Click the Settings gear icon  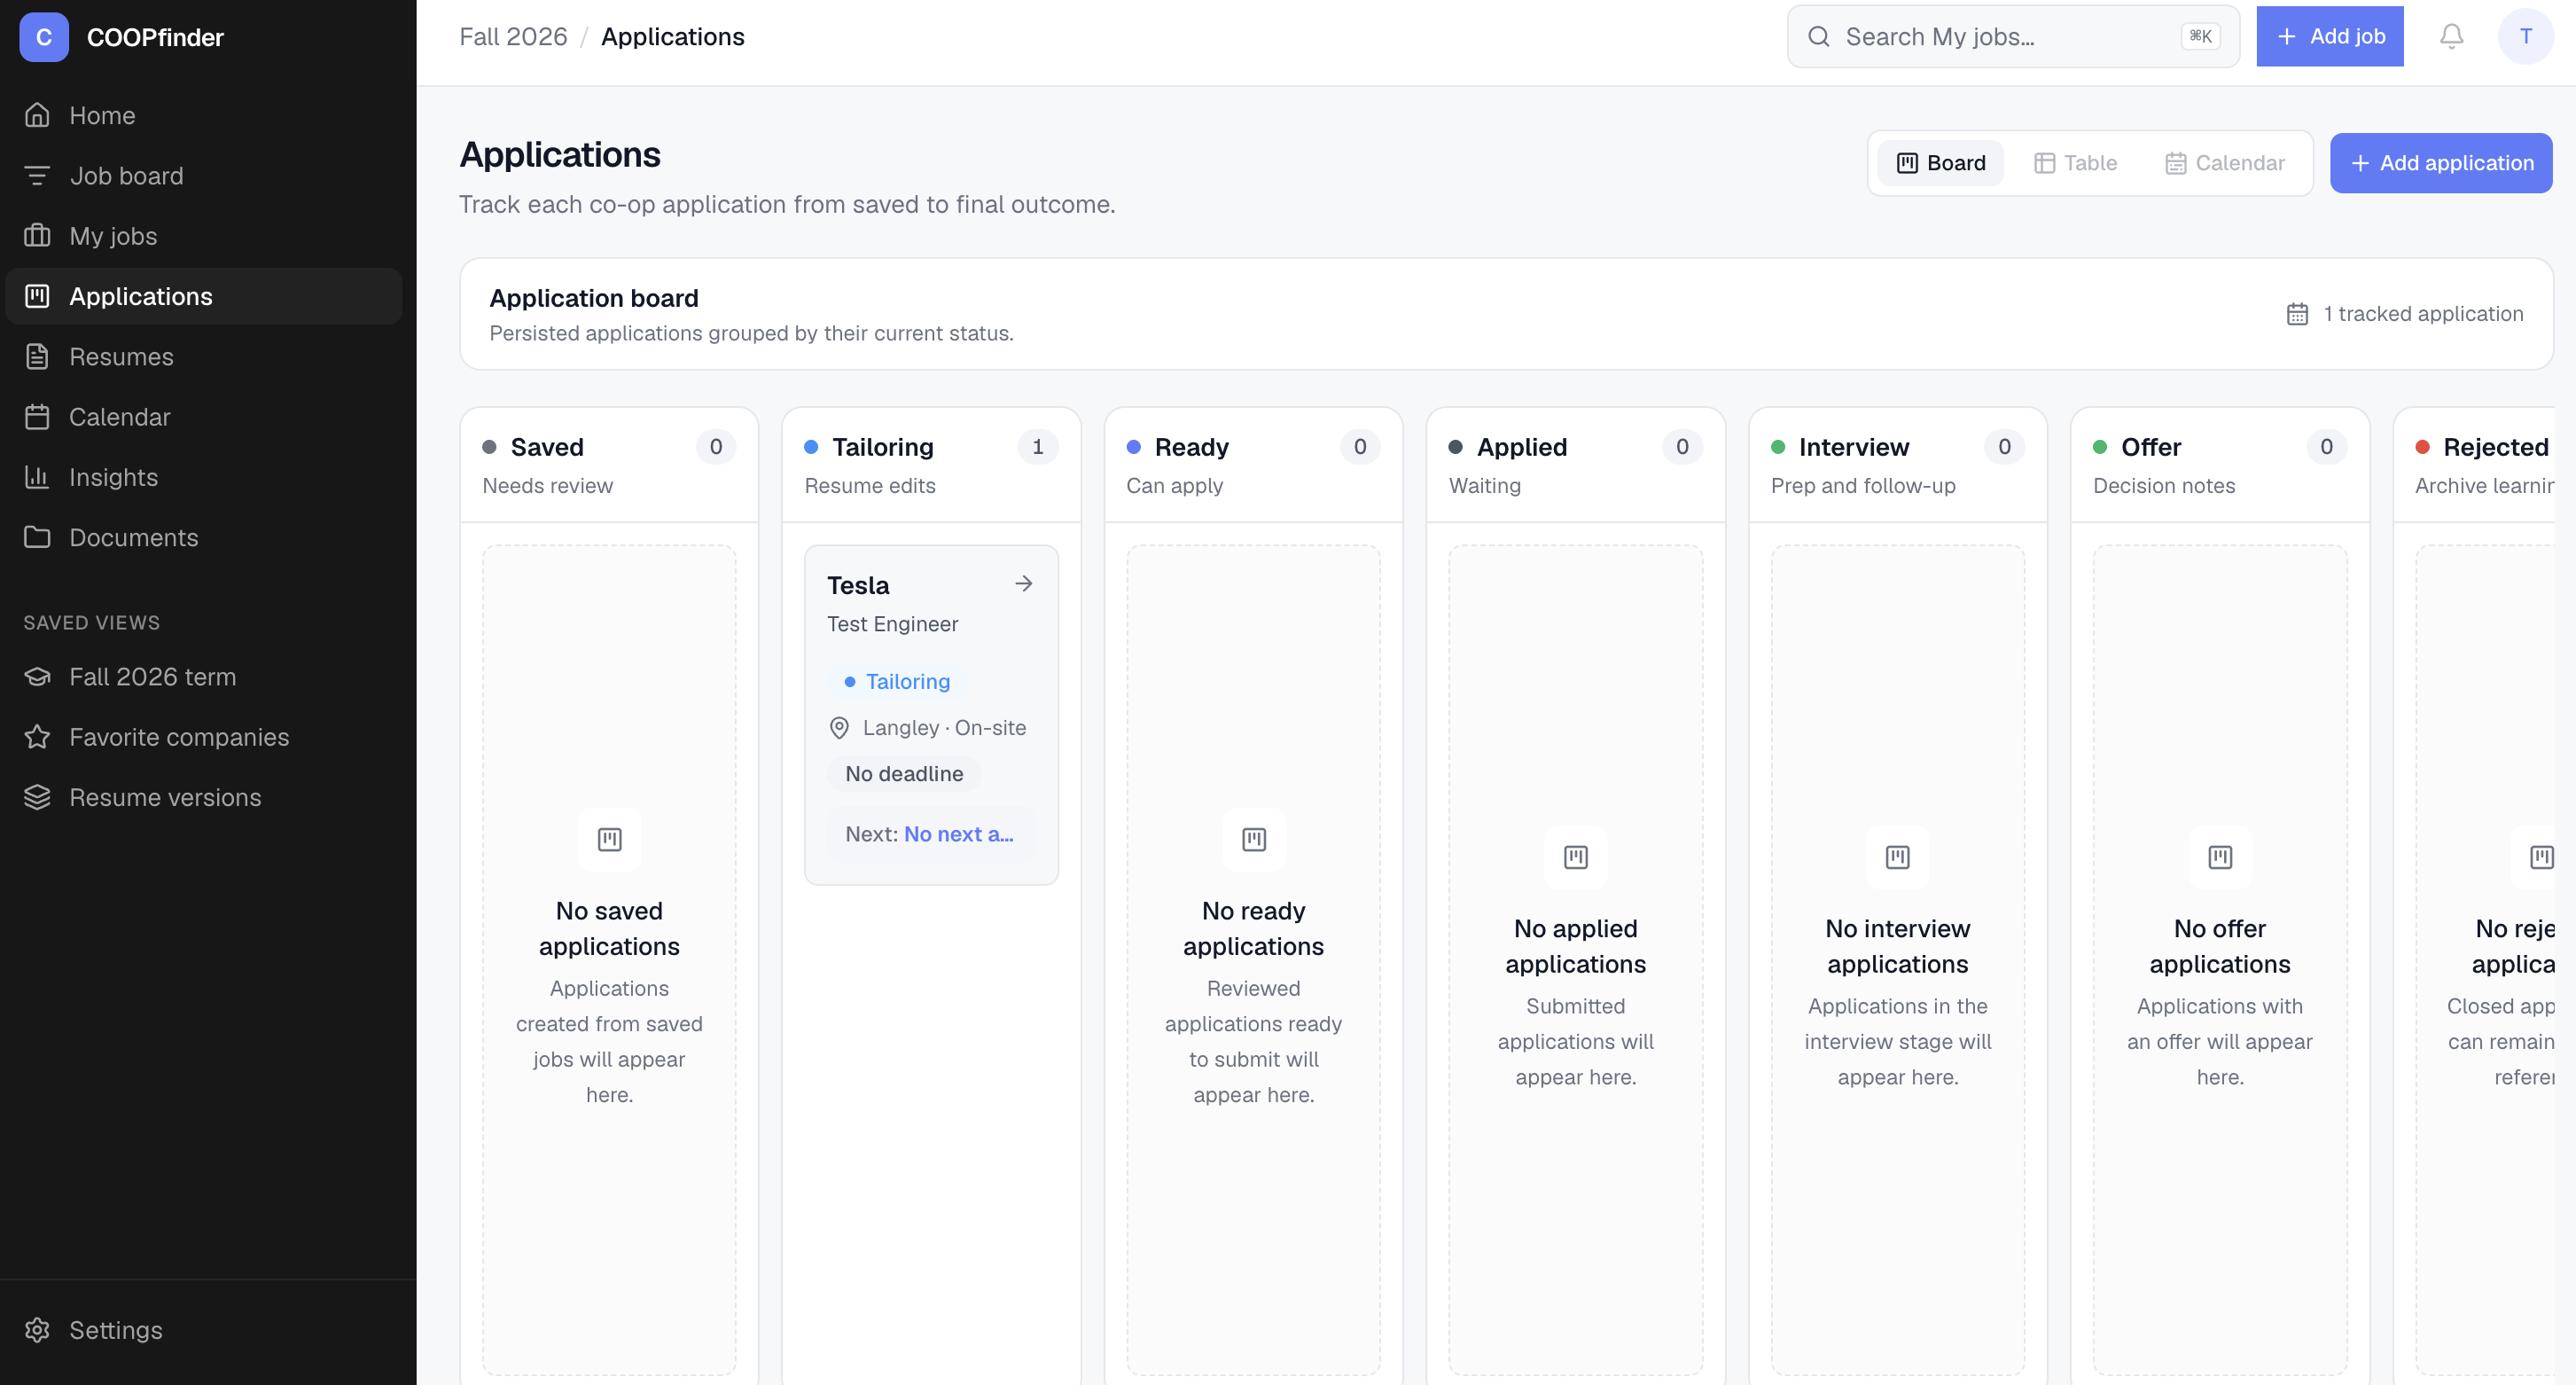(37, 1330)
